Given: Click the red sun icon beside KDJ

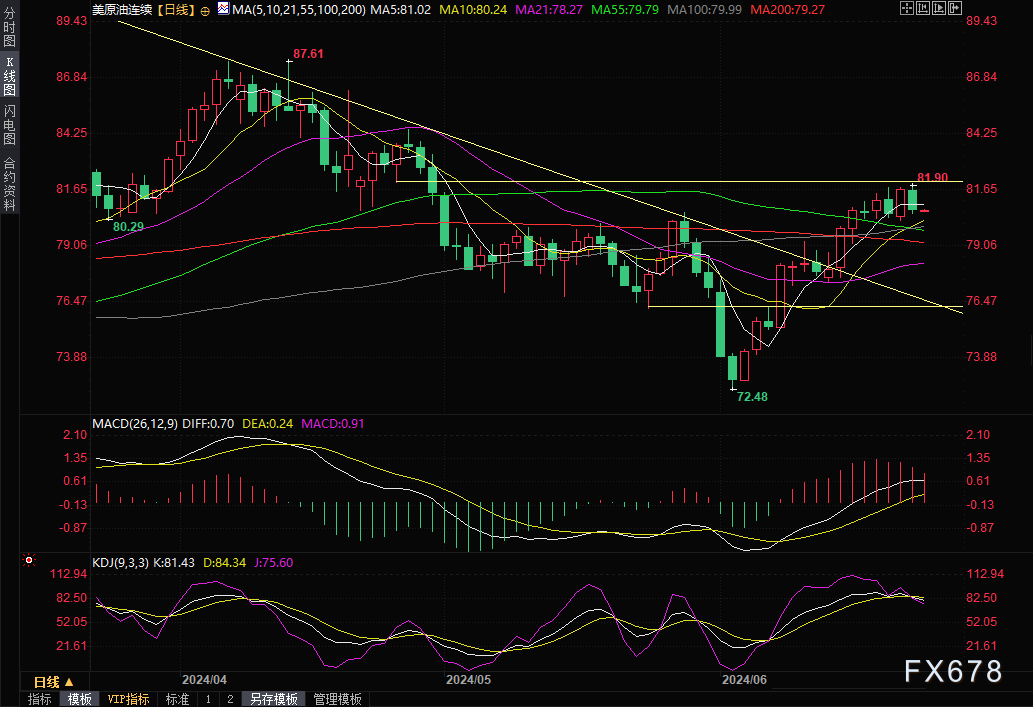Looking at the screenshot, I should pos(28,562).
